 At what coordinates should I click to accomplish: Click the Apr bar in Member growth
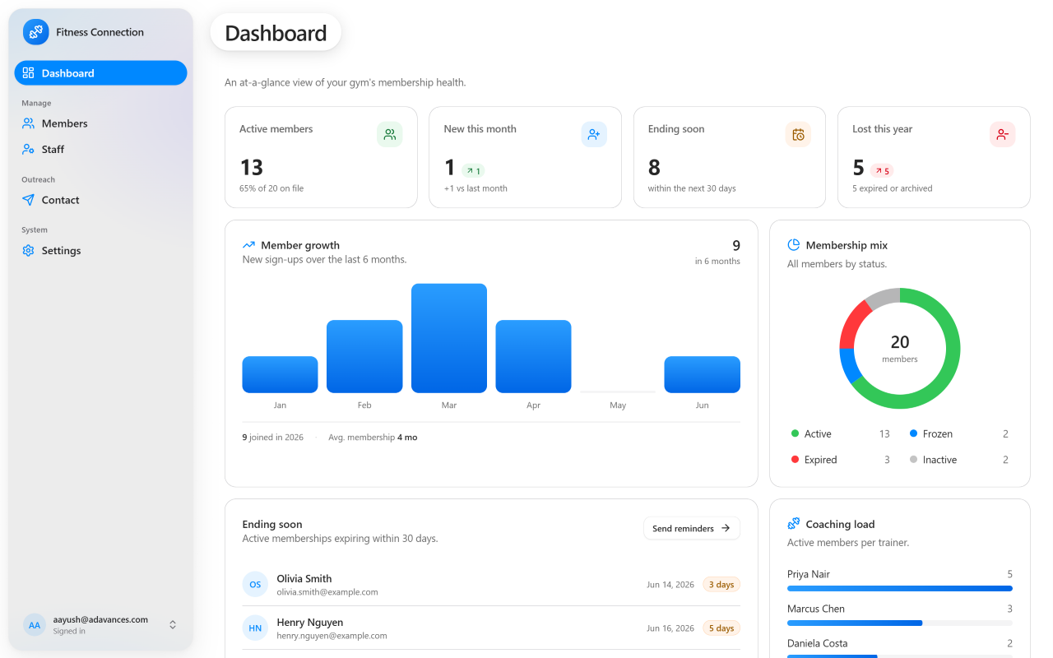click(533, 357)
